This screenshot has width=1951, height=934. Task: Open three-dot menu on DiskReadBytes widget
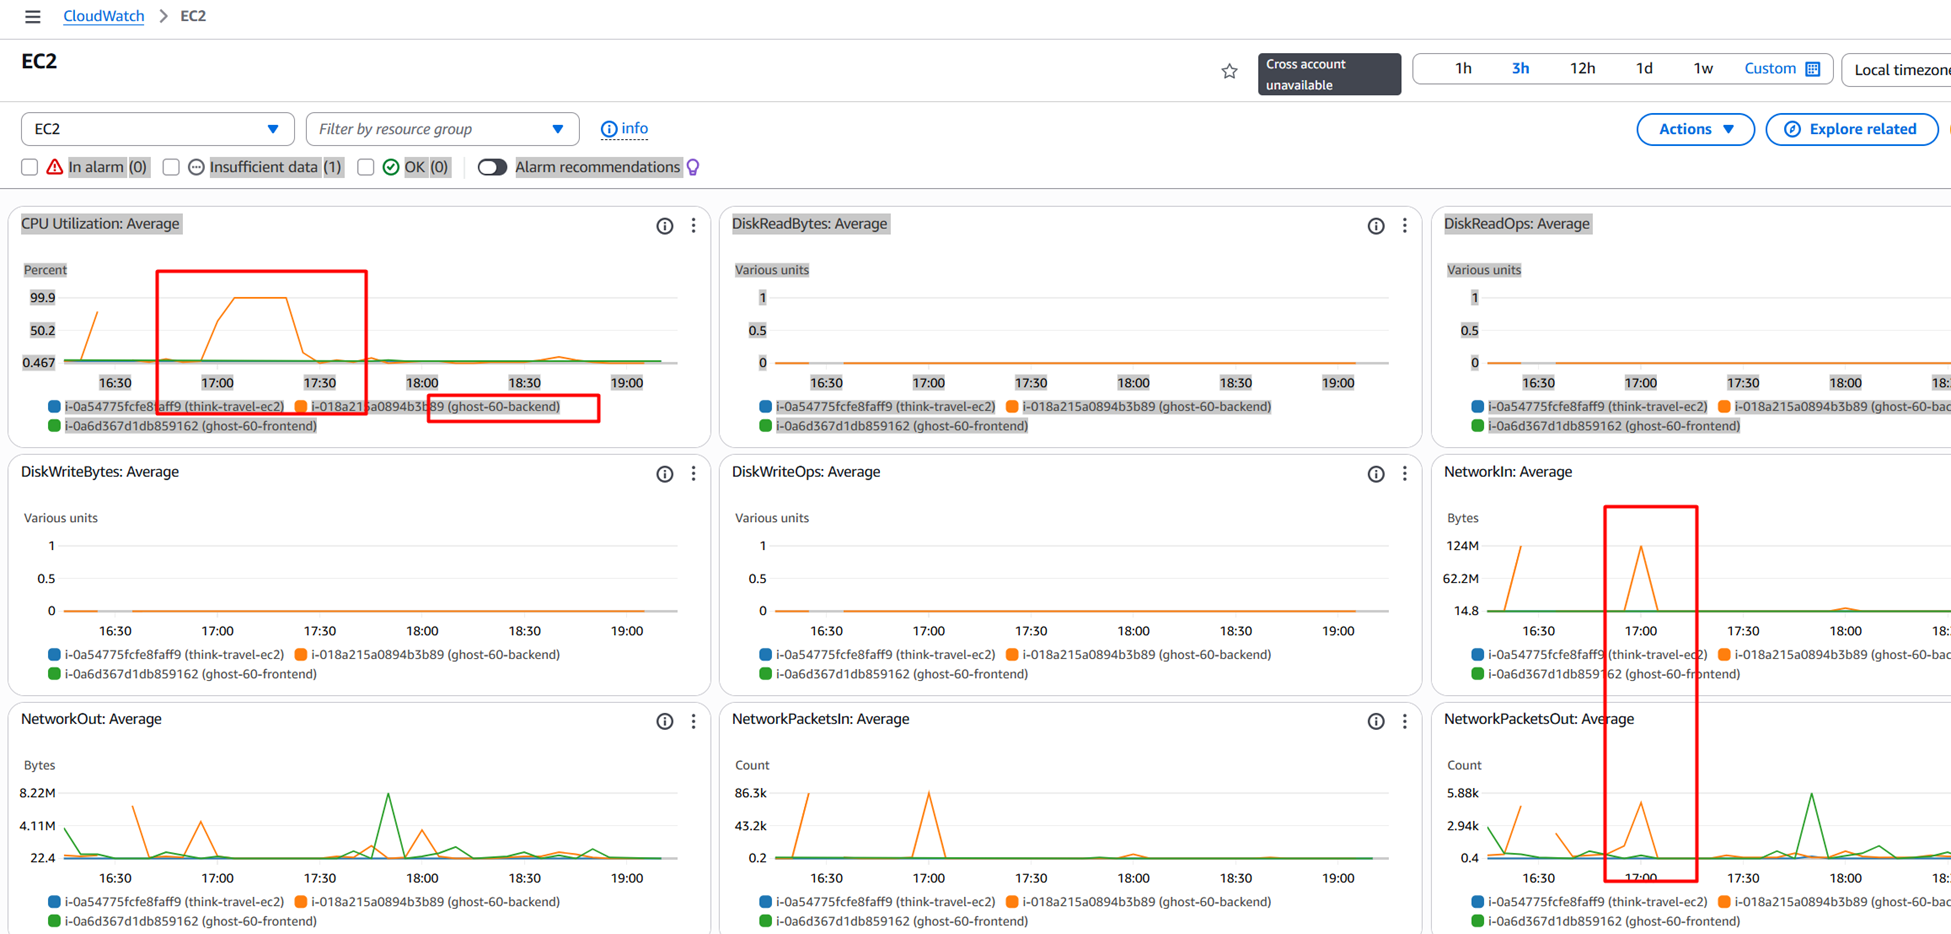[1404, 226]
